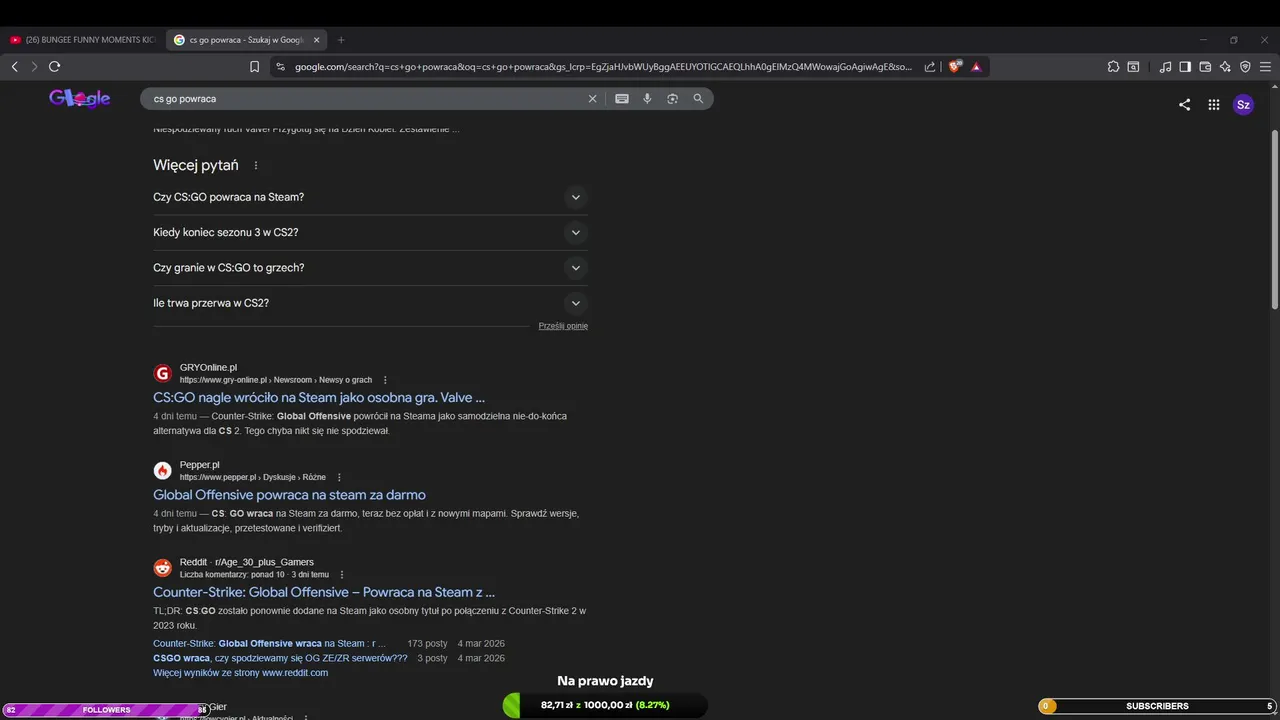Screen dimensions: 1280x720
Task: Go back to the previous page
Action: (x=14, y=67)
